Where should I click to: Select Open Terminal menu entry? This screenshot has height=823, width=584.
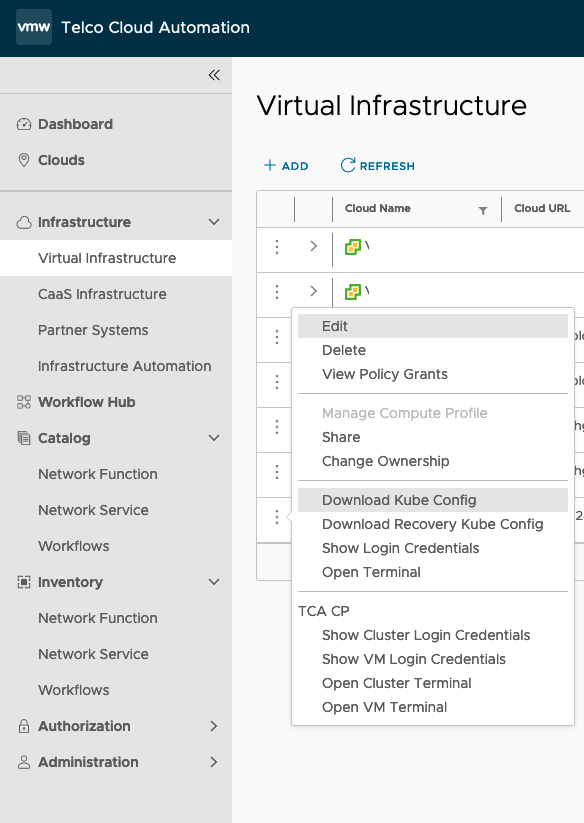coord(433,573)
